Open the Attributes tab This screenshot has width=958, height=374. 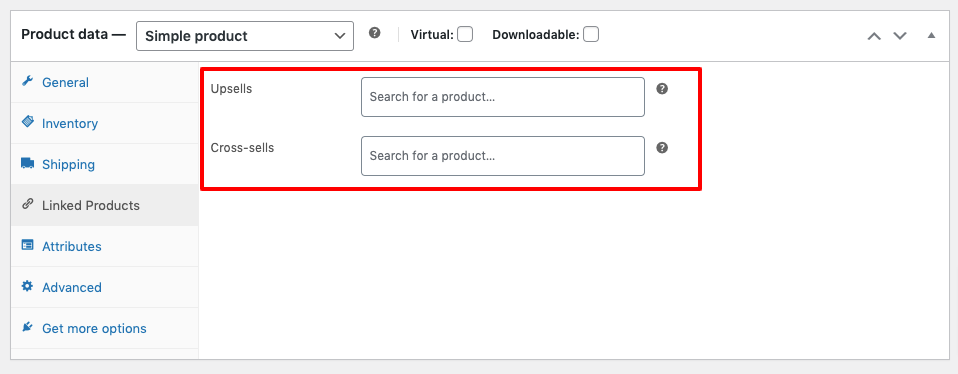104,246
